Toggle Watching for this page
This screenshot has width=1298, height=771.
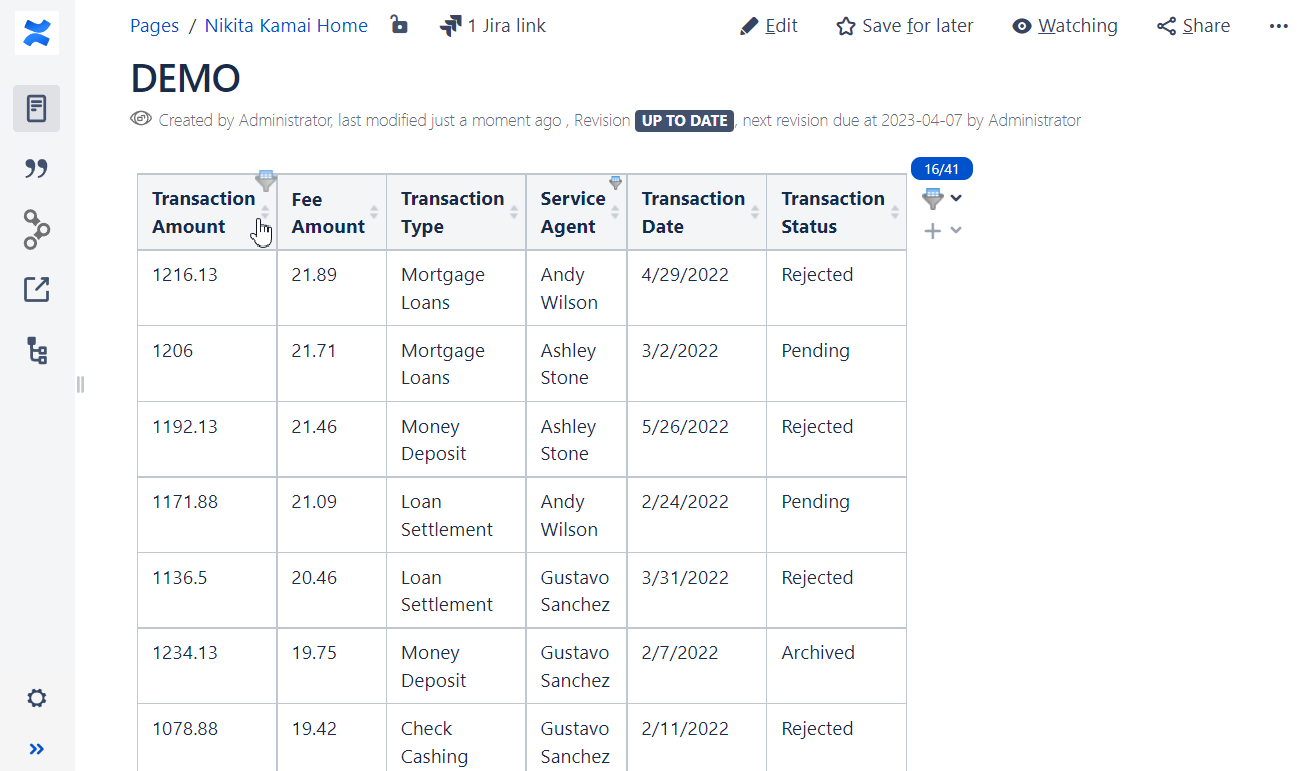1064,26
